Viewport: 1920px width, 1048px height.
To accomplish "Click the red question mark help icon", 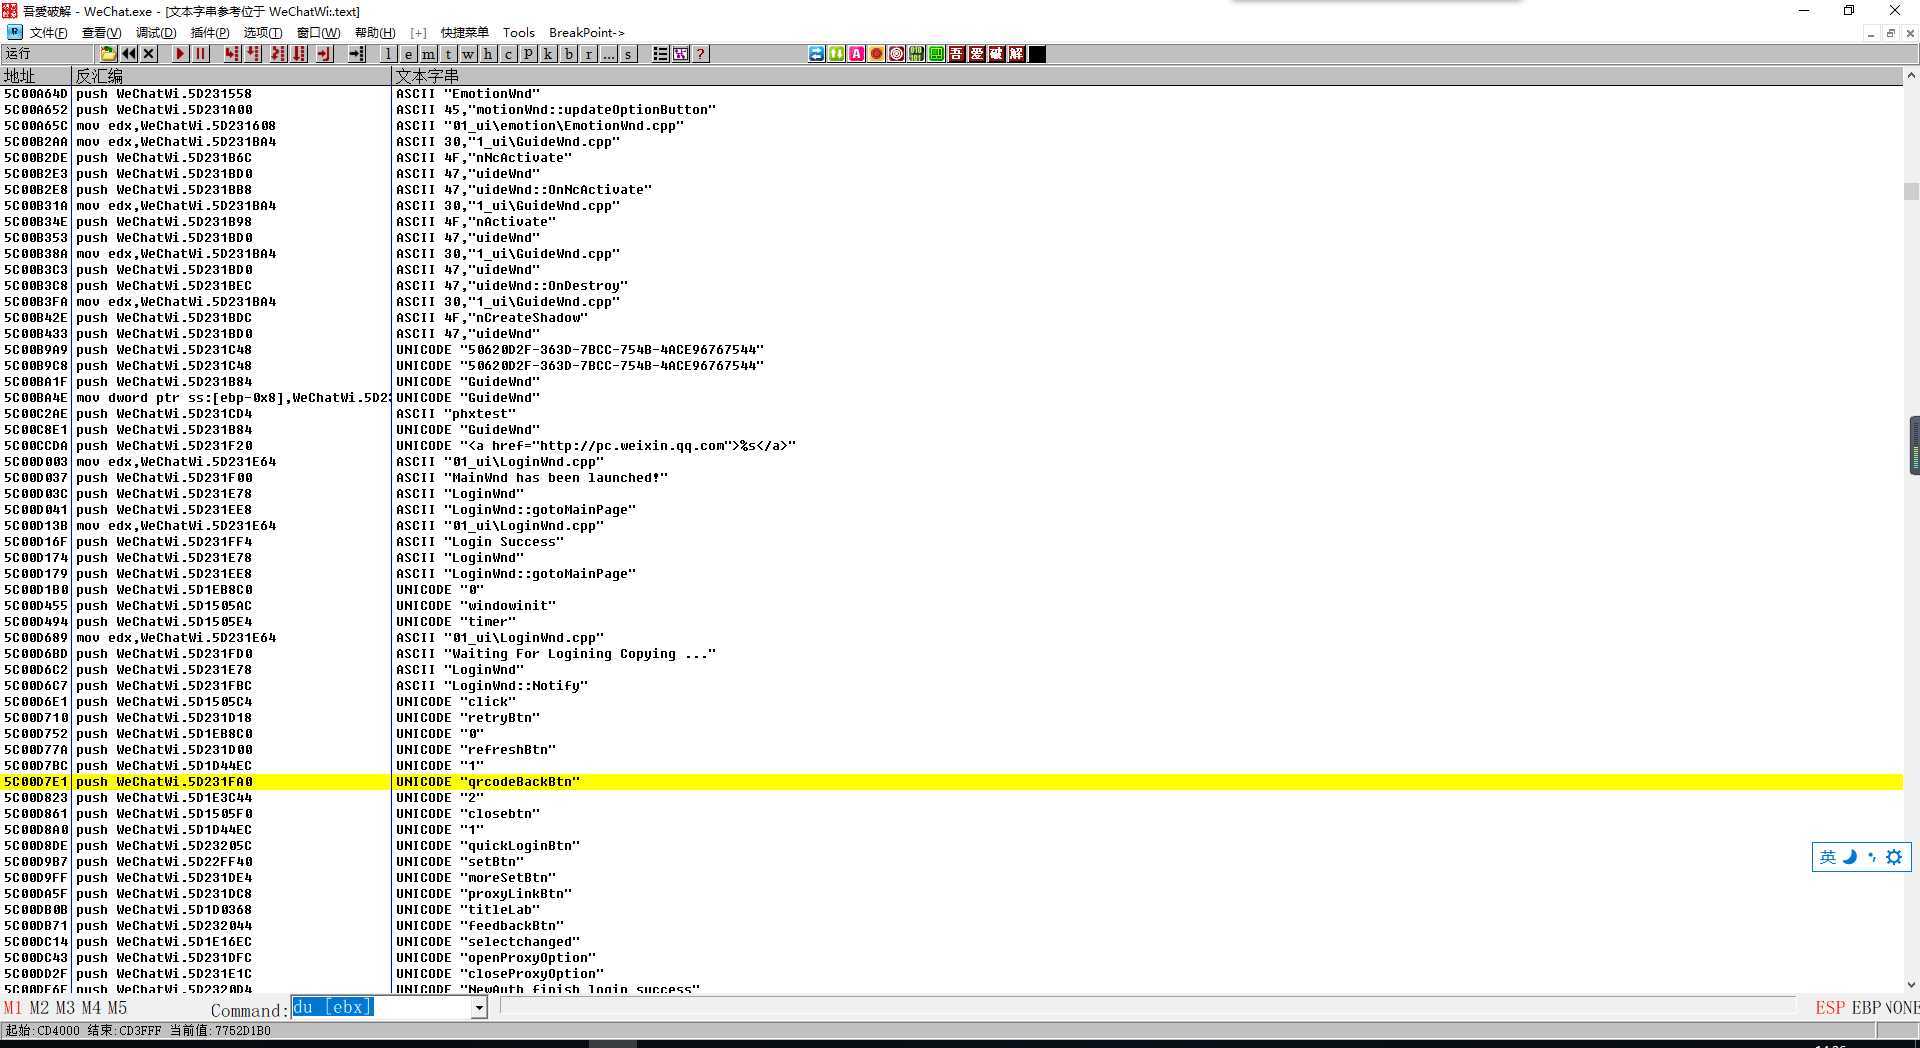I will (700, 54).
